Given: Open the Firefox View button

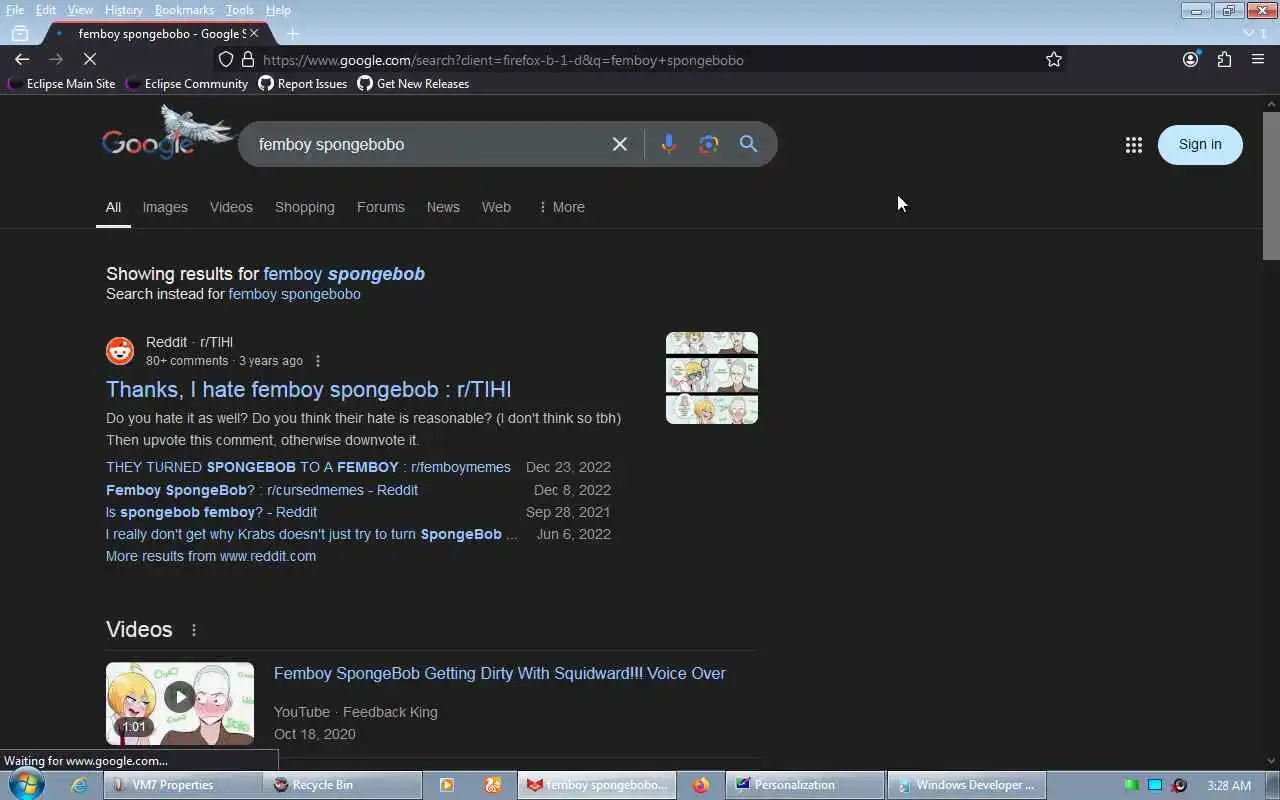Looking at the screenshot, I should tap(19, 33).
